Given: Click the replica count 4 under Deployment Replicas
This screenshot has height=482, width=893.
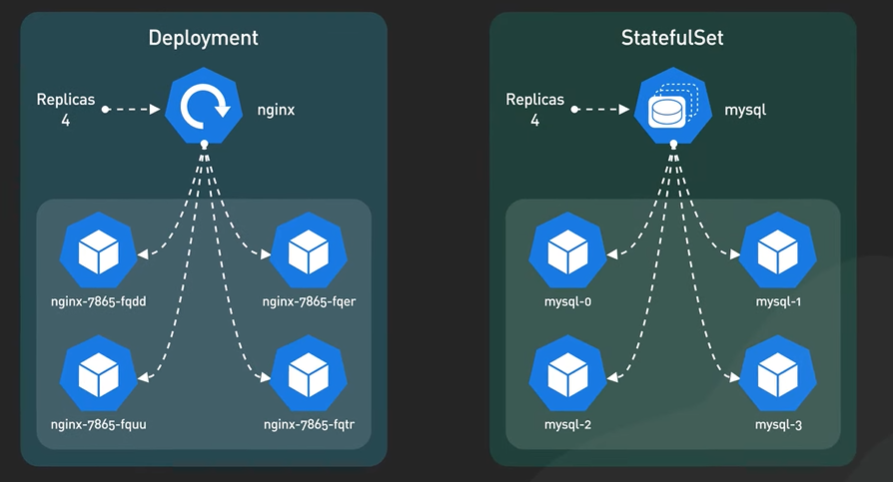Looking at the screenshot, I should (x=65, y=120).
